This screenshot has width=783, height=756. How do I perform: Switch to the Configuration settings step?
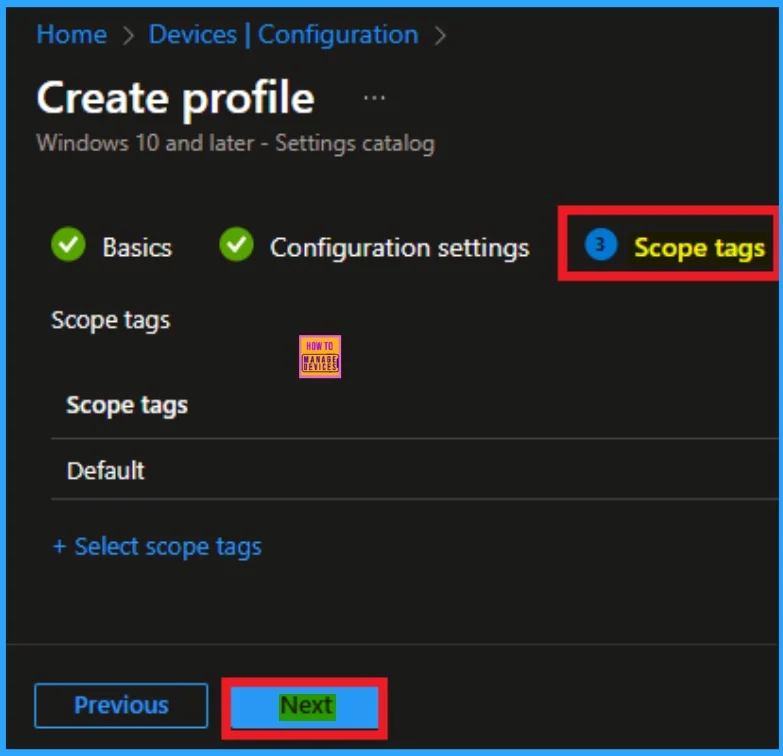point(399,248)
